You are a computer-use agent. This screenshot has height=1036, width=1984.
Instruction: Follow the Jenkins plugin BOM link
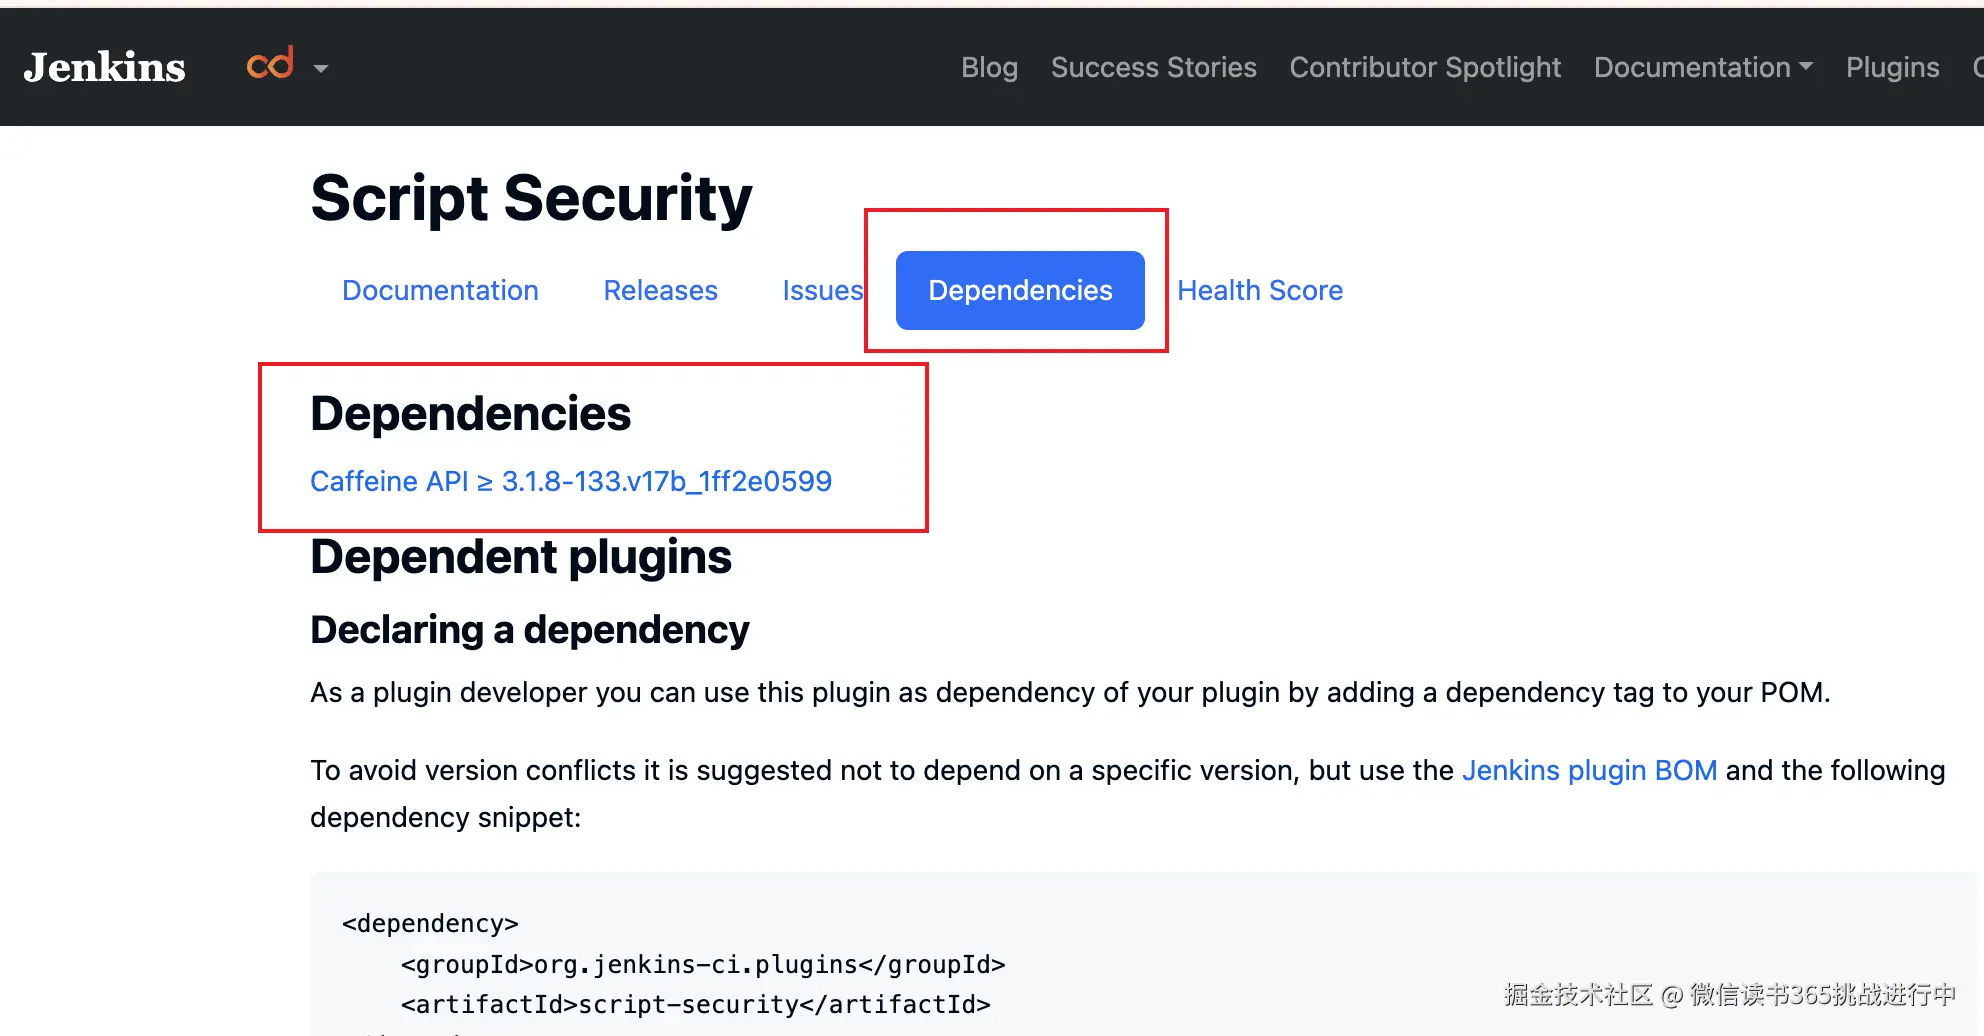(1589, 770)
